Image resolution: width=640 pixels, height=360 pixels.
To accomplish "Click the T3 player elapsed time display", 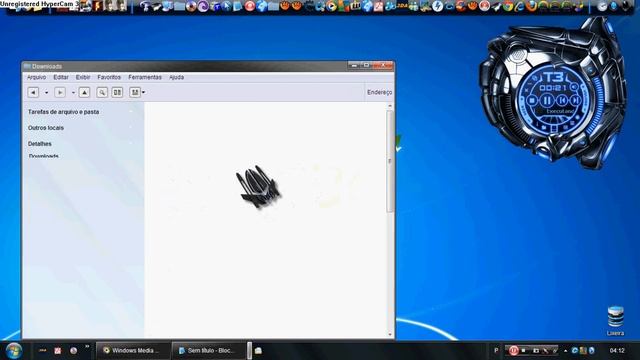I will (x=553, y=87).
